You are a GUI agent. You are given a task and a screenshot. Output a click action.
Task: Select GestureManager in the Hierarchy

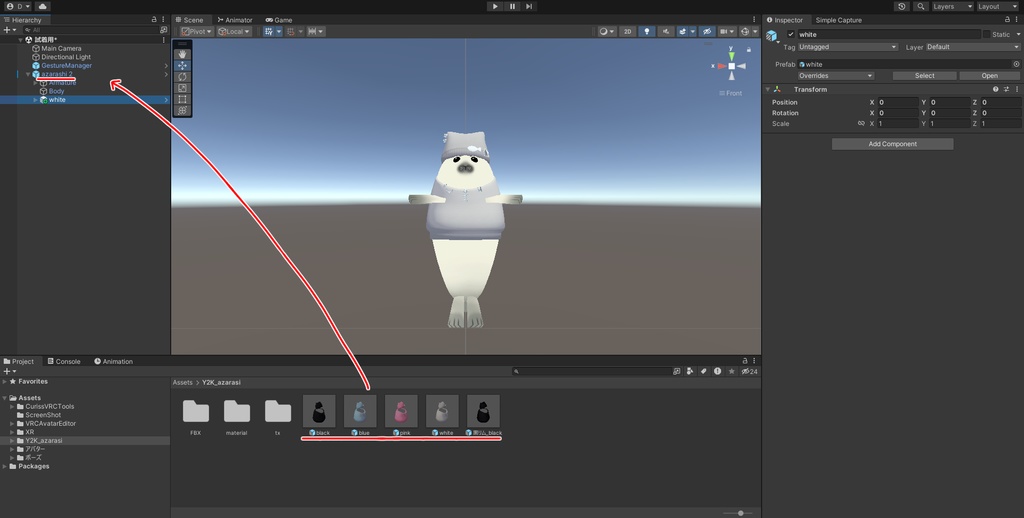[66, 65]
